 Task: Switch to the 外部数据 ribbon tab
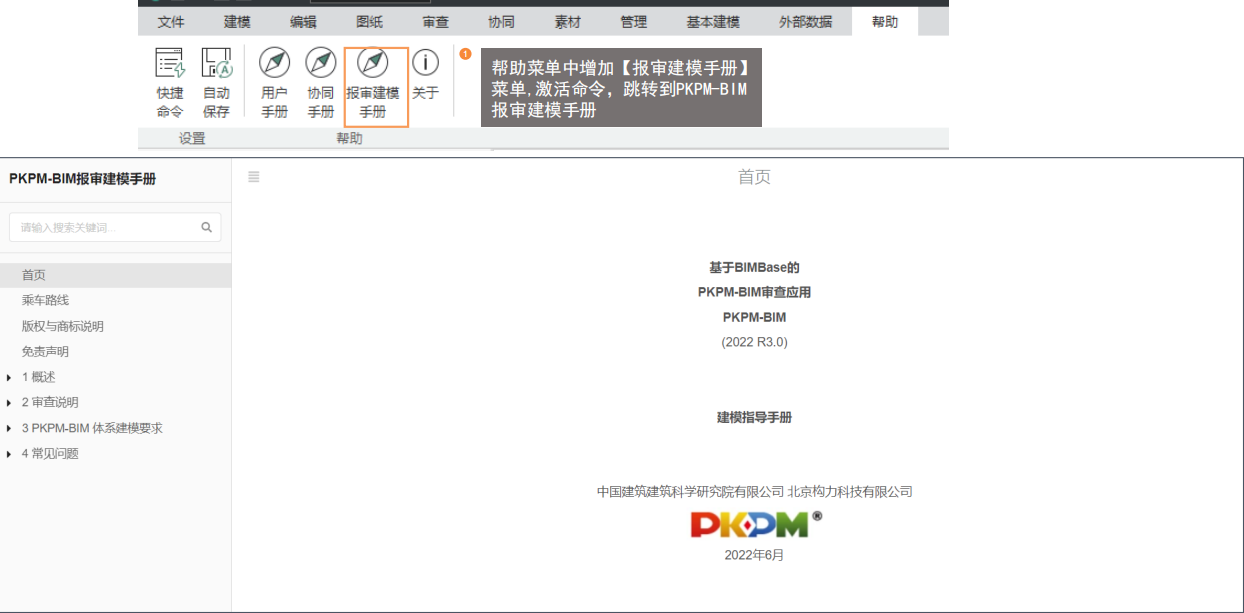805,22
